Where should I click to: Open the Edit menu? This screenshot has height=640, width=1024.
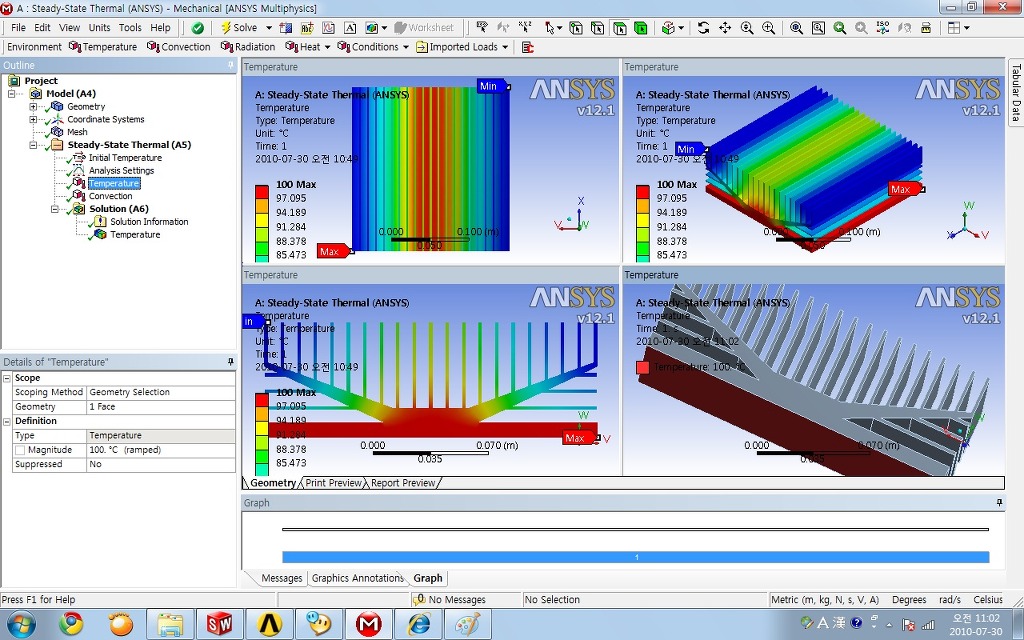click(42, 27)
